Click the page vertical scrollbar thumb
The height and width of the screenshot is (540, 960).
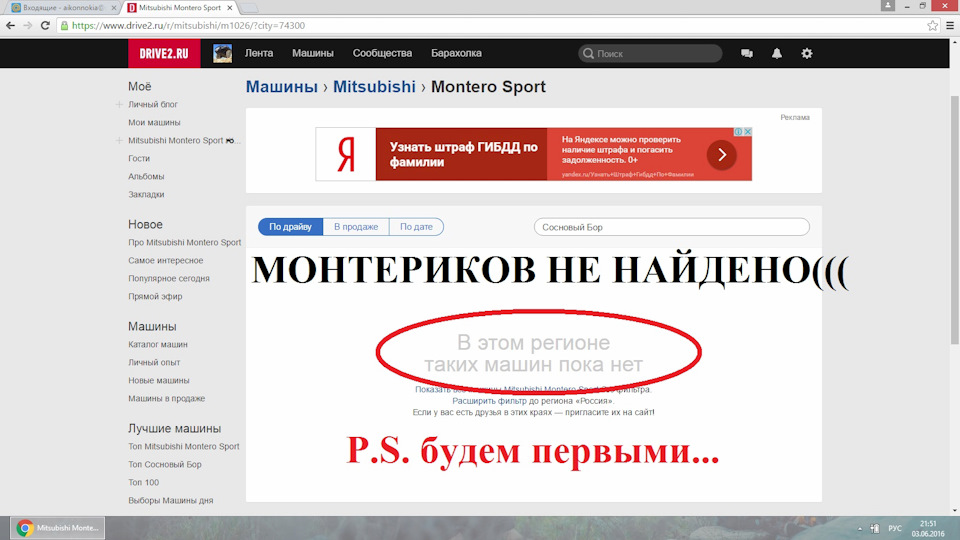(954, 220)
